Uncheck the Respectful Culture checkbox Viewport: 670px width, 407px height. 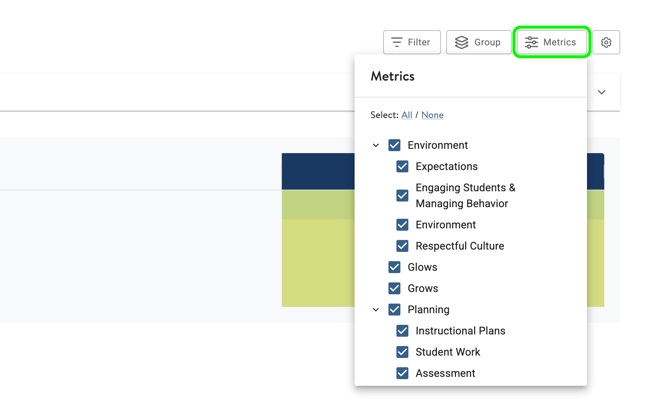pos(403,246)
